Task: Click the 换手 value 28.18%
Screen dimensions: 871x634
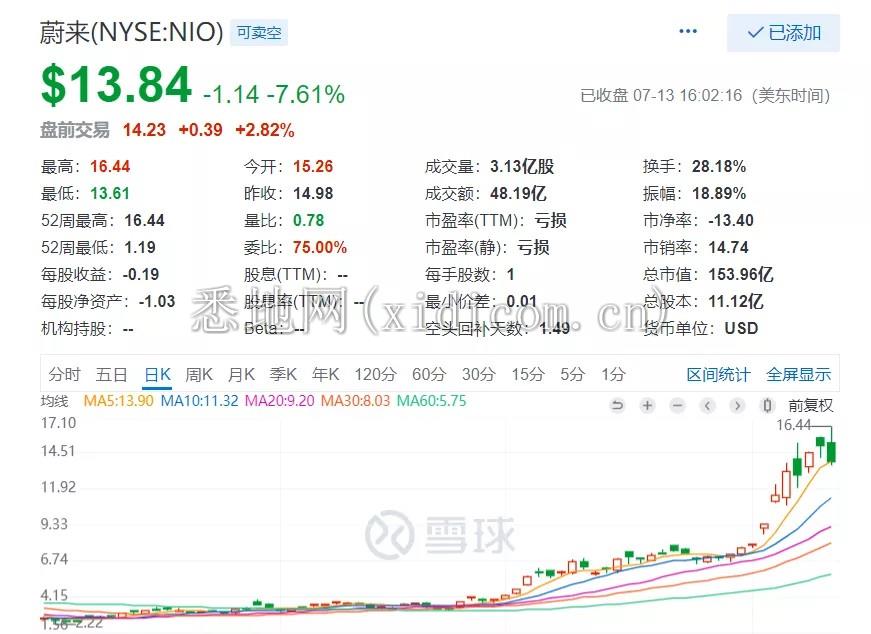Action: [x=719, y=166]
